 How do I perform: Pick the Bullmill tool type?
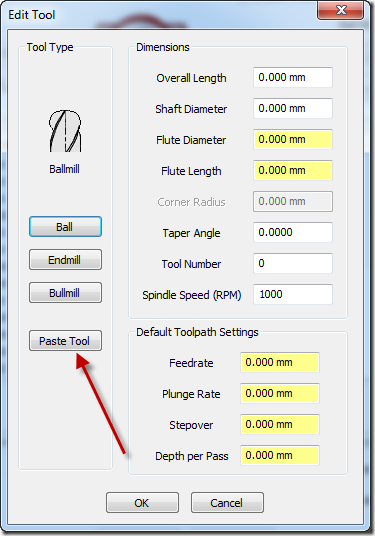click(65, 293)
